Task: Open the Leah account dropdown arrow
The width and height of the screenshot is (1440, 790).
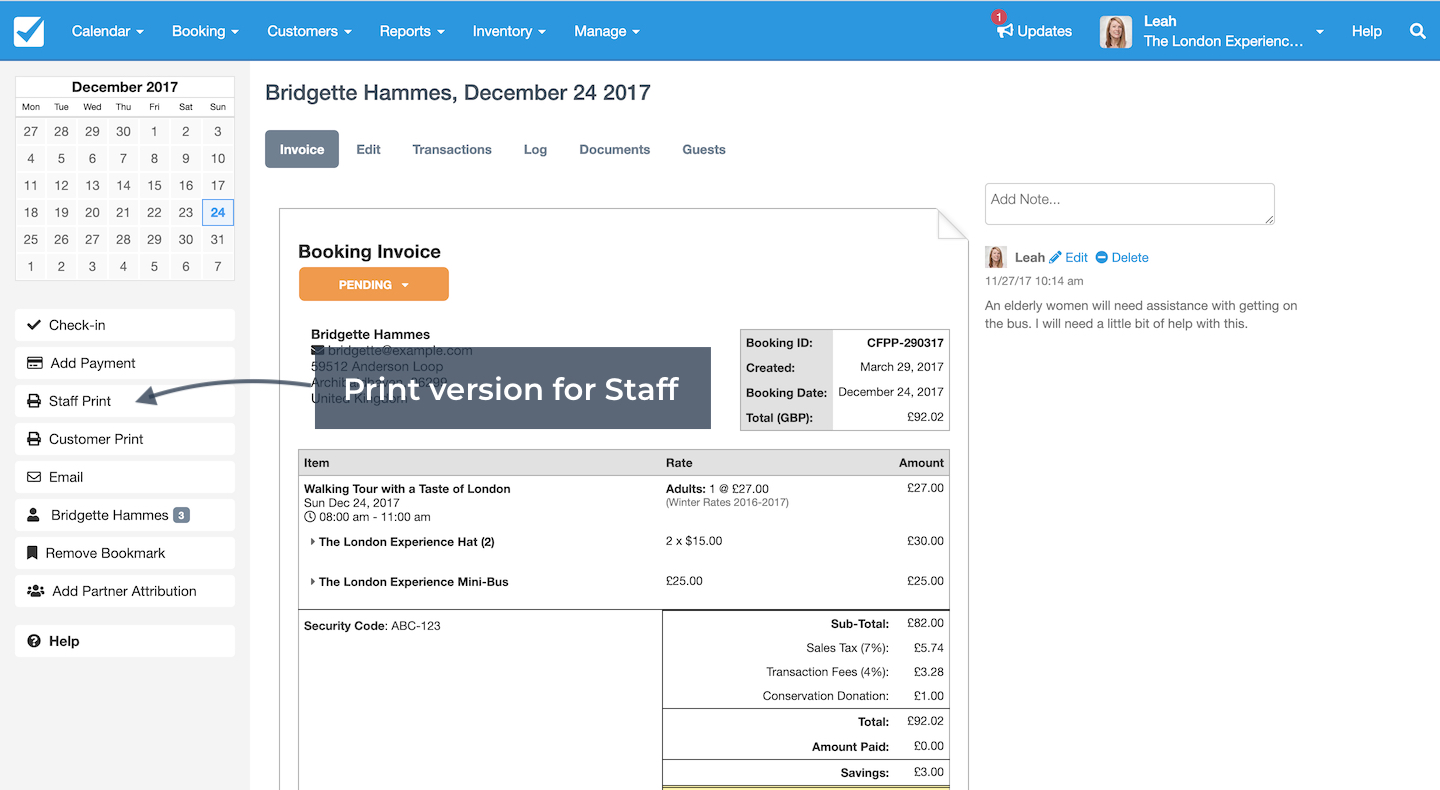Action: 1320,32
